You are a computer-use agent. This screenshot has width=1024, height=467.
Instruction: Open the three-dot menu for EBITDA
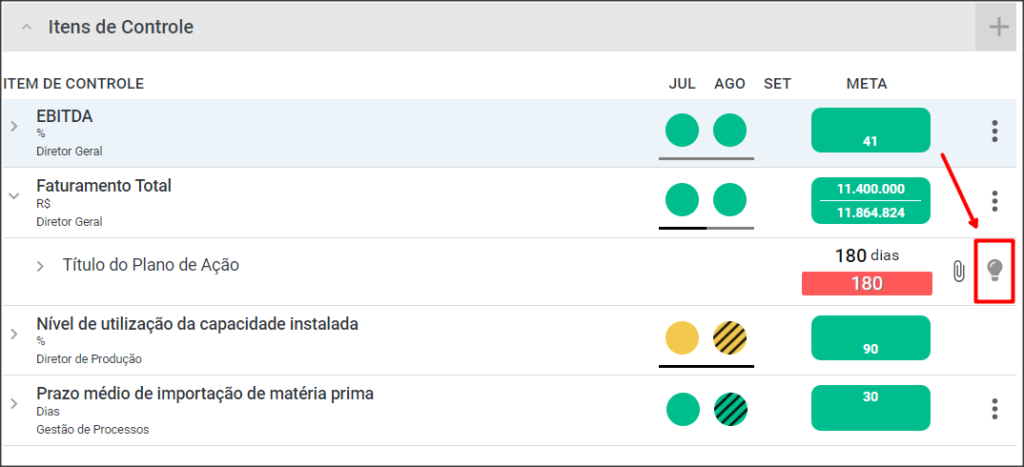pyautogui.click(x=994, y=131)
